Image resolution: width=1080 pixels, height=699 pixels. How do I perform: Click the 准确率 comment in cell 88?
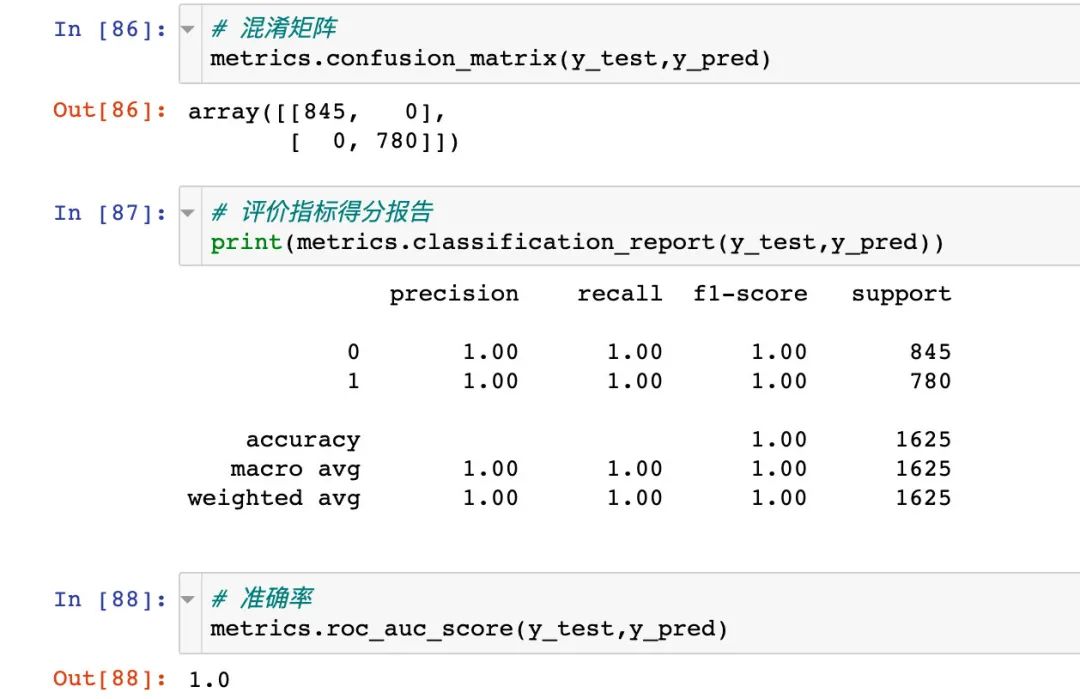coord(262,598)
